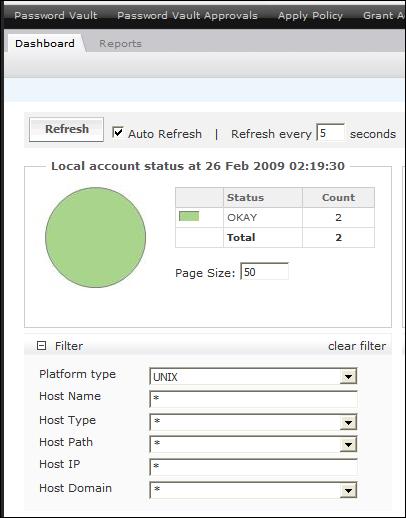Open the Platform type dropdown
Image resolution: width=406 pixels, height=518 pixels.
(x=253, y=376)
